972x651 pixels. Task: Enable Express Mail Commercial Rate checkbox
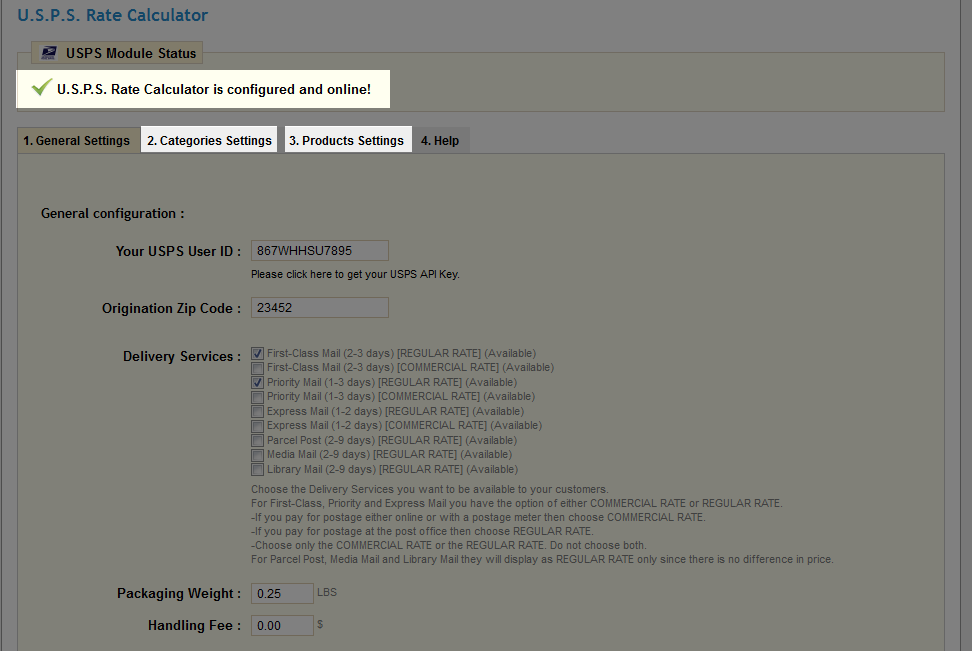point(258,426)
